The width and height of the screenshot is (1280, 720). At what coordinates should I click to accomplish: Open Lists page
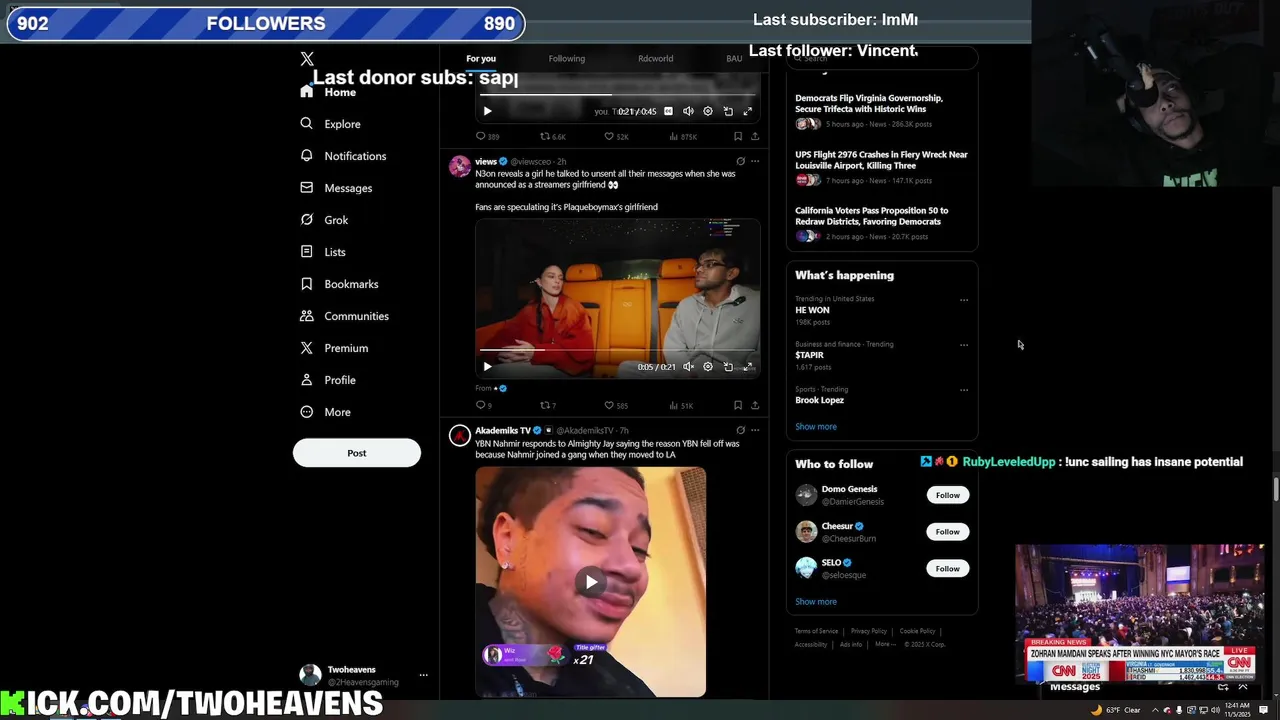(x=323, y=252)
